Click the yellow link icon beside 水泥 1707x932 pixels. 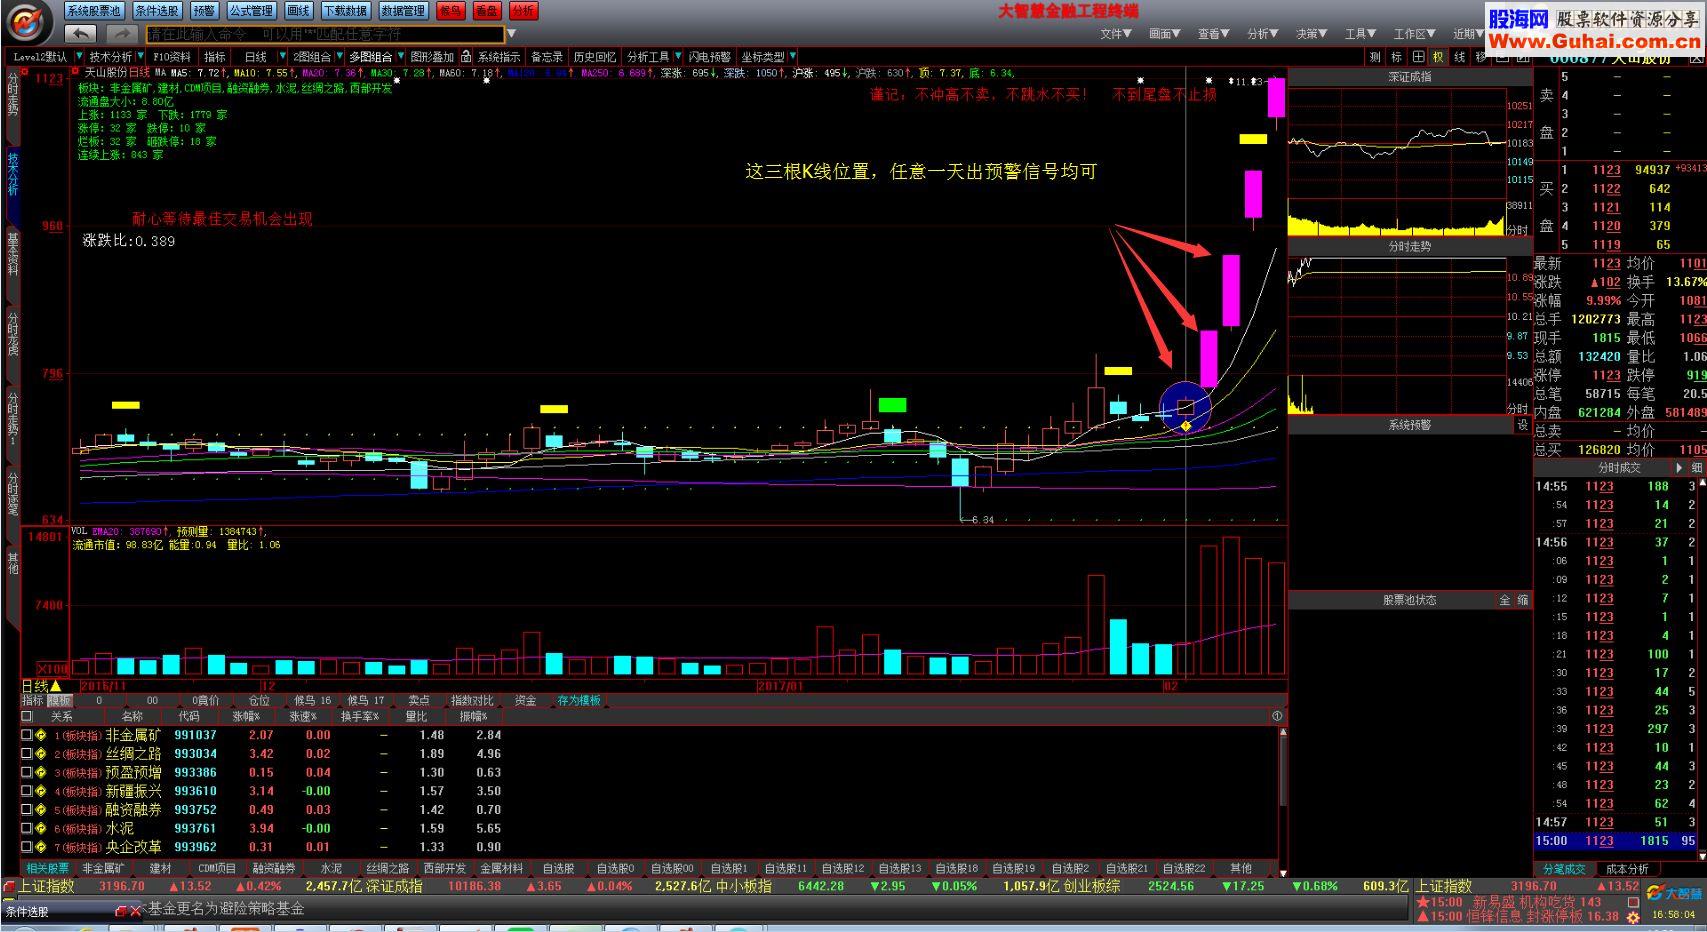point(41,828)
